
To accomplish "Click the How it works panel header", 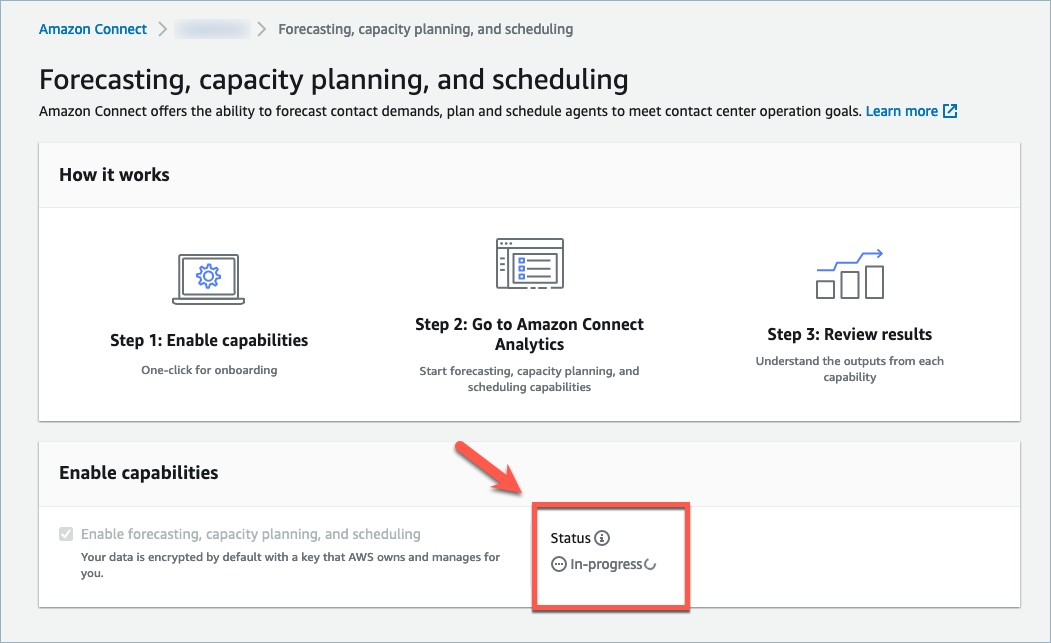I will (x=114, y=175).
